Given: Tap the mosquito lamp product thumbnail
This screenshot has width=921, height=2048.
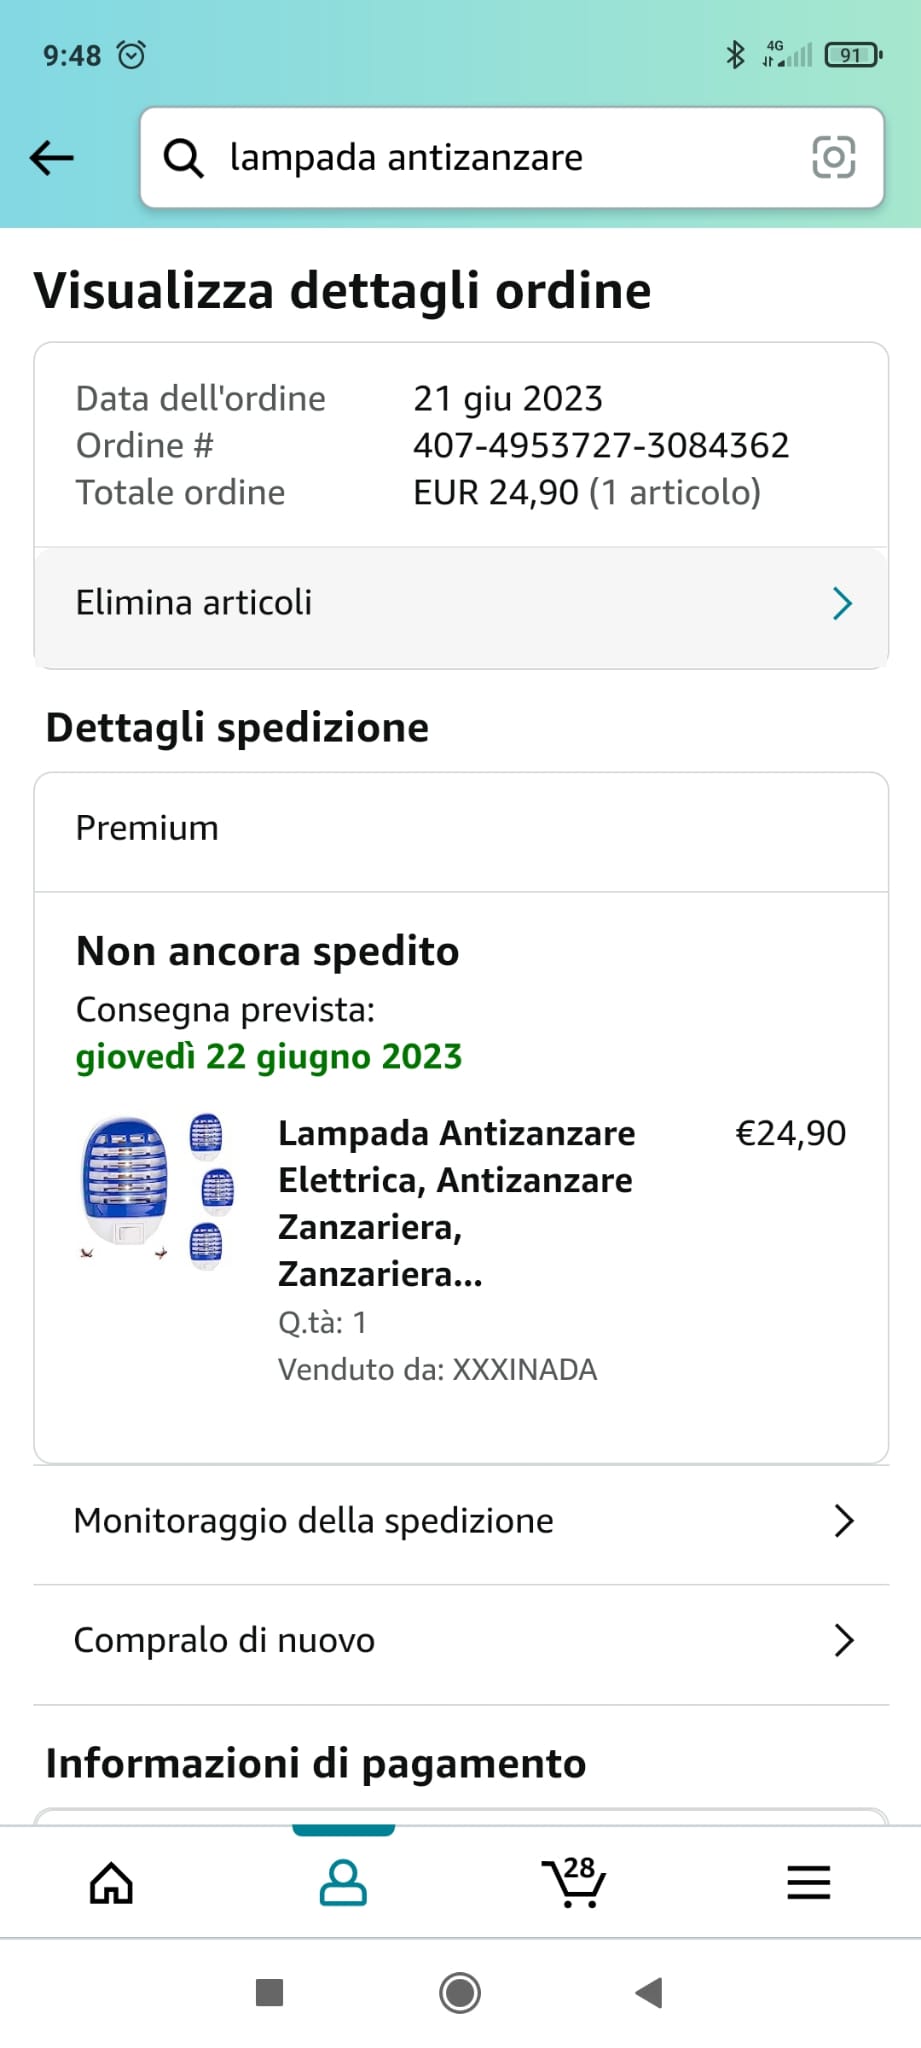Looking at the screenshot, I should tap(157, 1190).
